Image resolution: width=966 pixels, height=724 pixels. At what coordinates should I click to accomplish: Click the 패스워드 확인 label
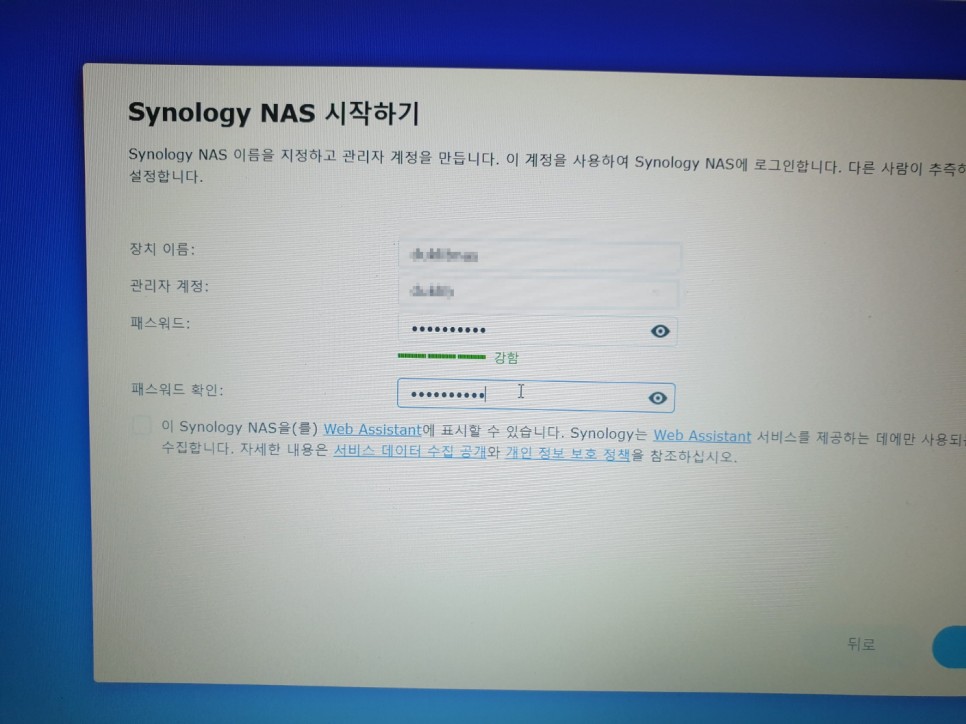coord(177,389)
